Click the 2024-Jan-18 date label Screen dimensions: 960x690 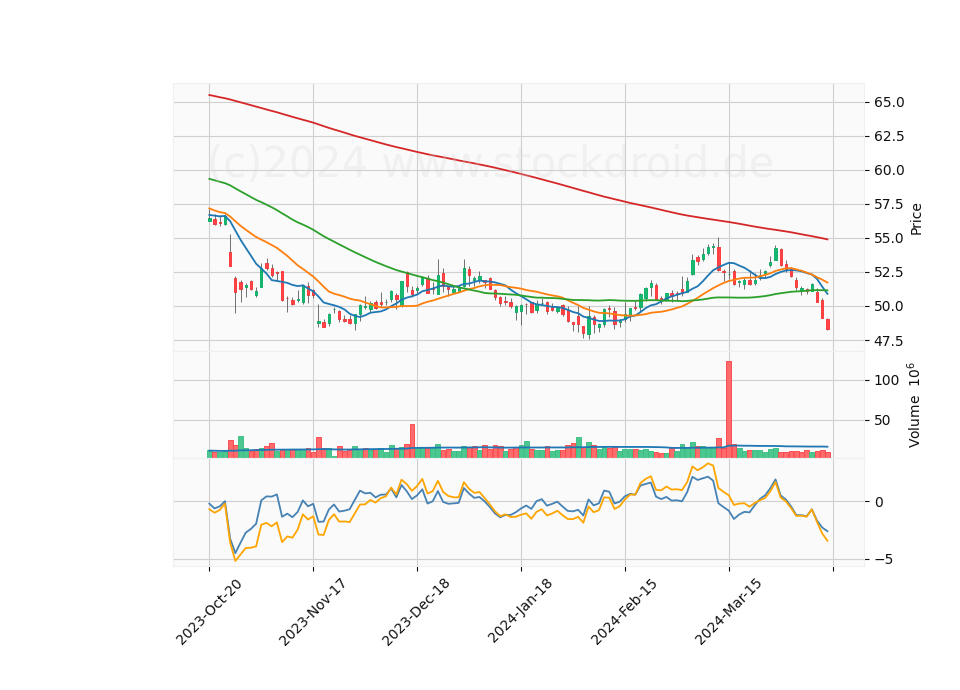tap(520, 610)
